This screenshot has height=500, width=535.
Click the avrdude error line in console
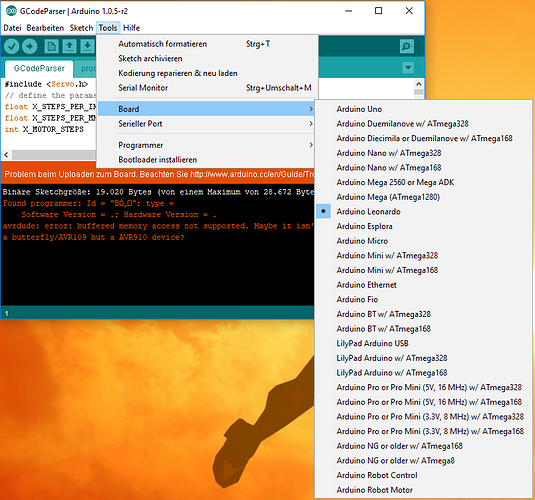click(158, 226)
